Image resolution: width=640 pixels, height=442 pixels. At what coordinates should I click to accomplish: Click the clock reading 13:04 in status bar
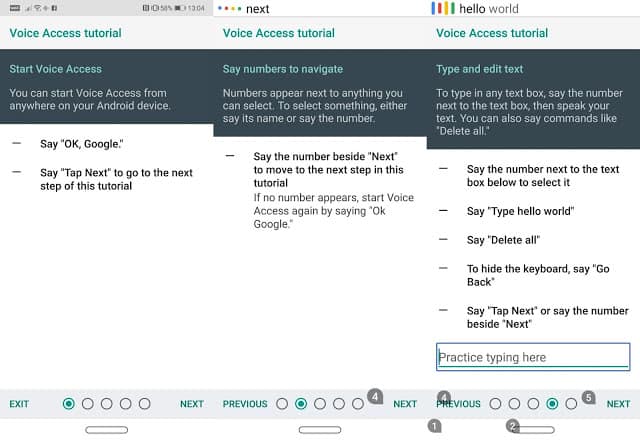click(196, 8)
